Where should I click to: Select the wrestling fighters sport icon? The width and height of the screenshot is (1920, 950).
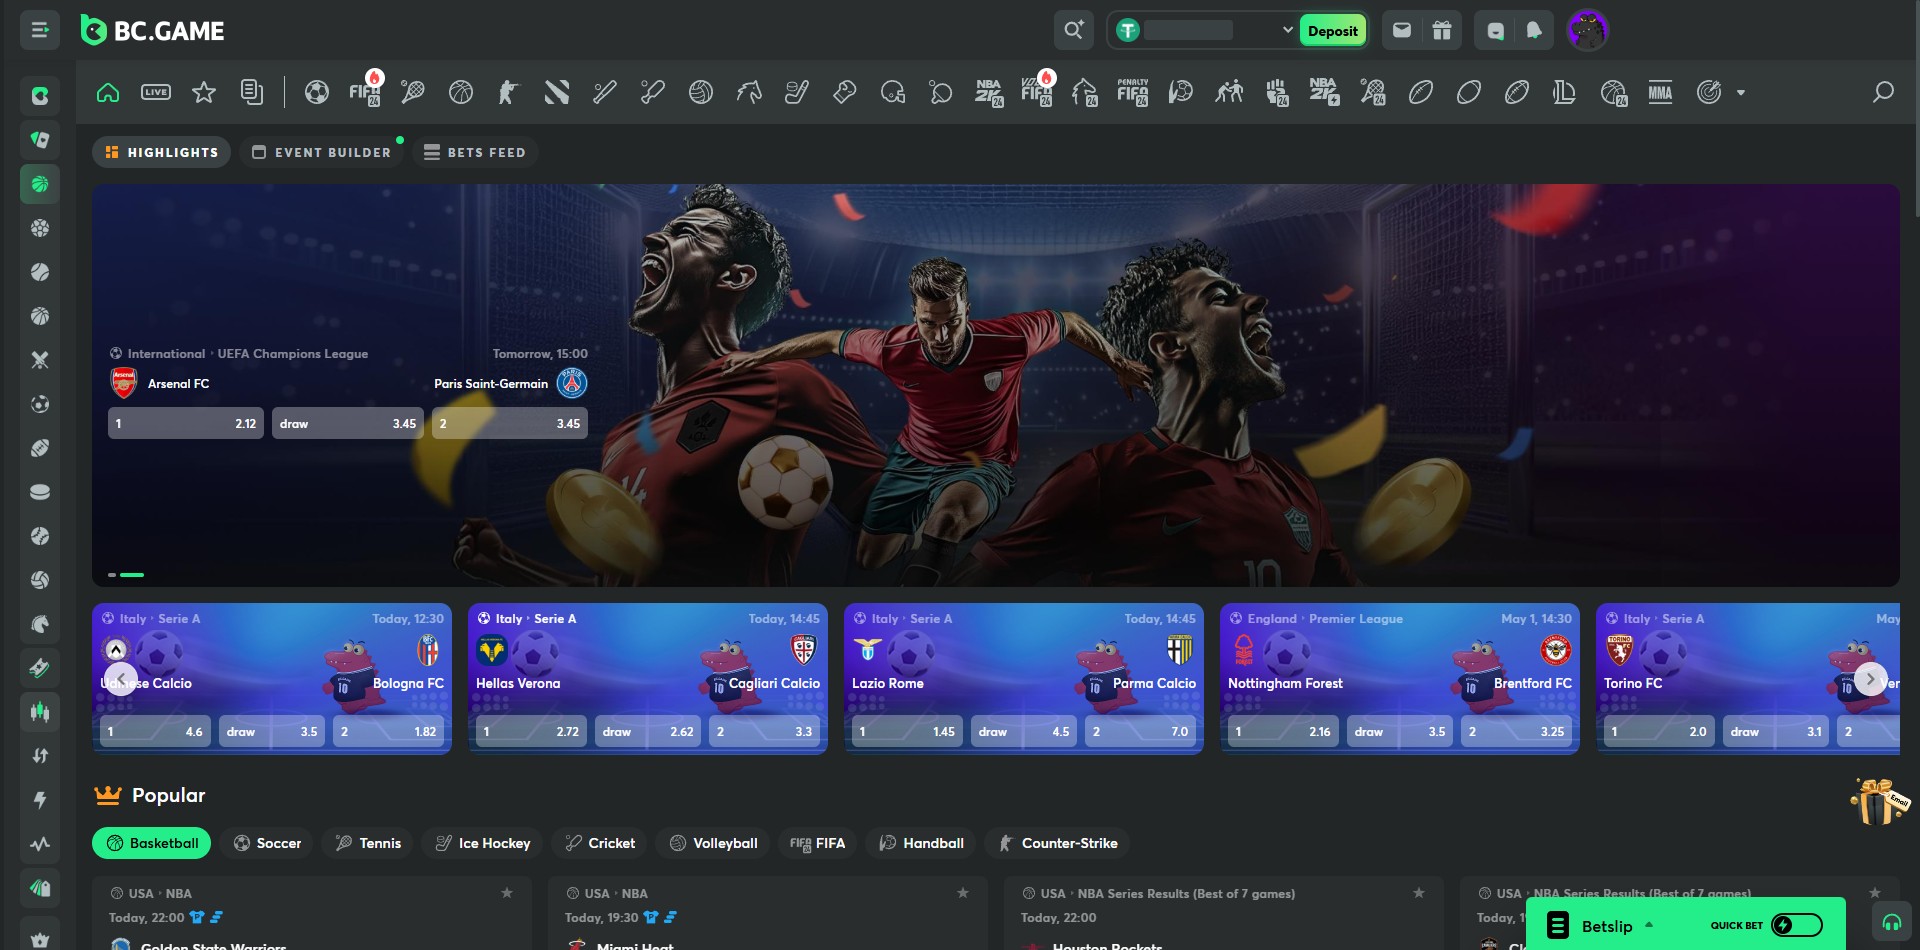point(1229,93)
